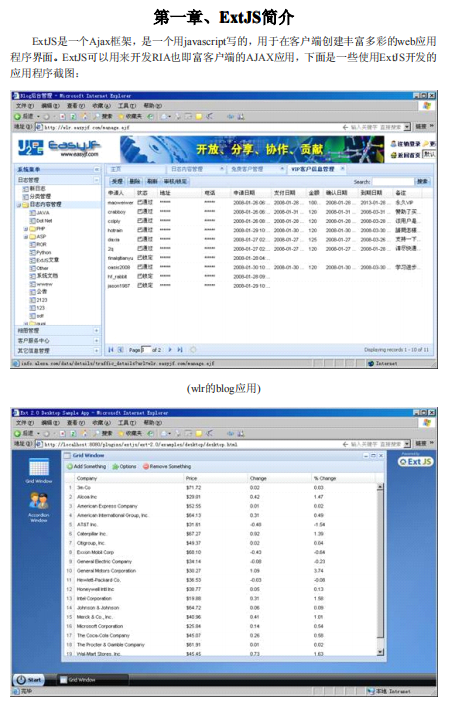Collapse the 日志管理 accordion panel
The height and width of the screenshot is (717, 454).
click(96, 180)
